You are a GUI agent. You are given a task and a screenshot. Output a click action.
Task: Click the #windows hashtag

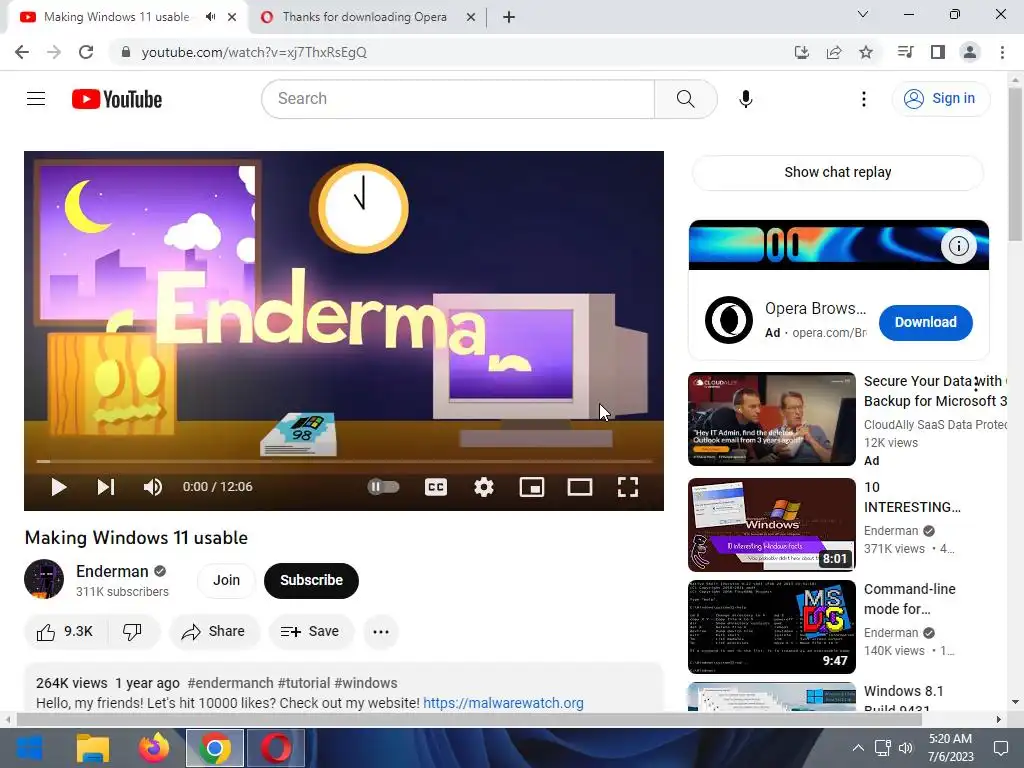(366, 683)
